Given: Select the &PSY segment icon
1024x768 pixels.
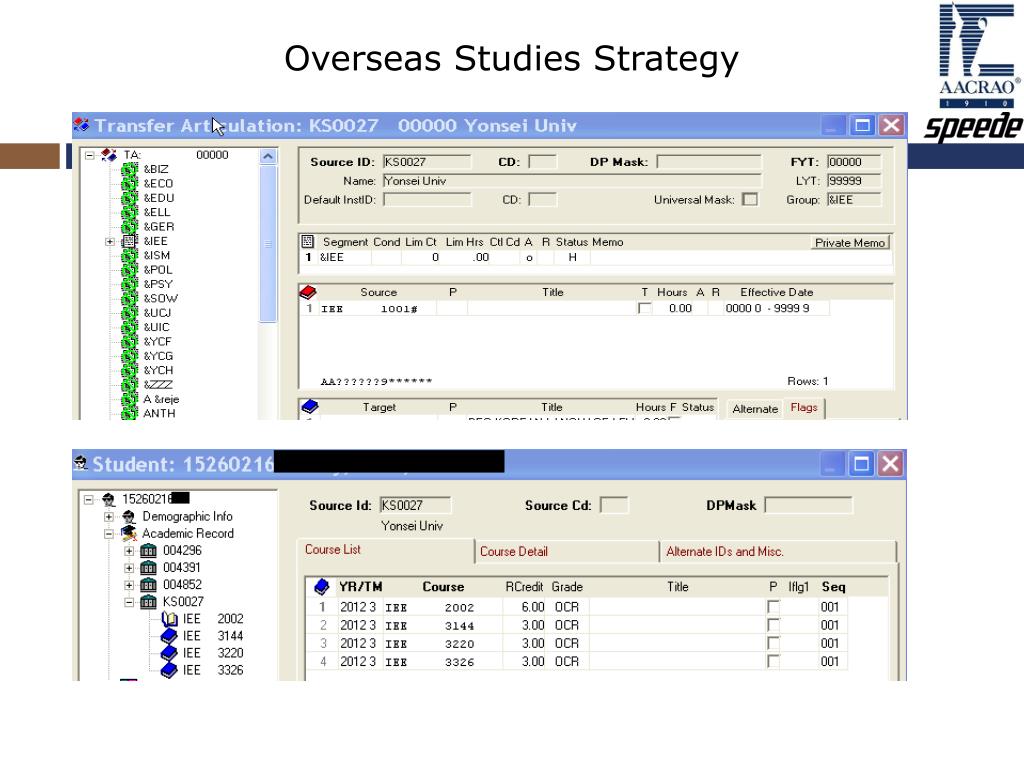Looking at the screenshot, I should [129, 284].
